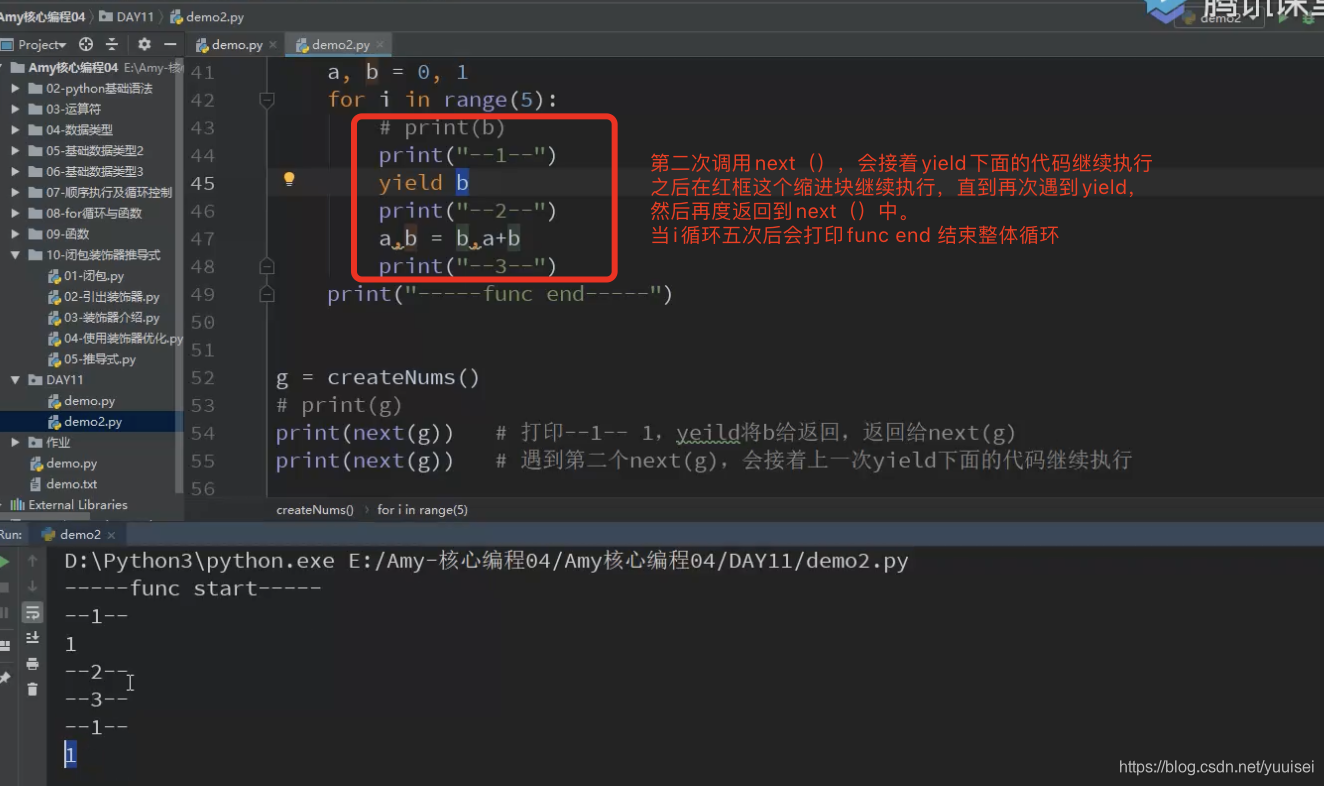Fold the for loop at line 42
The image size is (1324, 786).
click(x=267, y=100)
